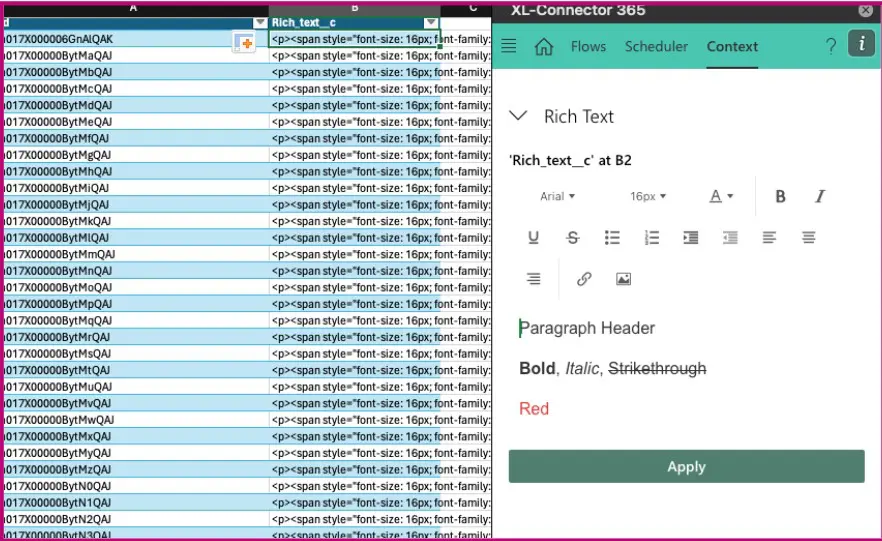The height and width of the screenshot is (541, 882).
Task: Click the Apply button
Action: coord(686,467)
